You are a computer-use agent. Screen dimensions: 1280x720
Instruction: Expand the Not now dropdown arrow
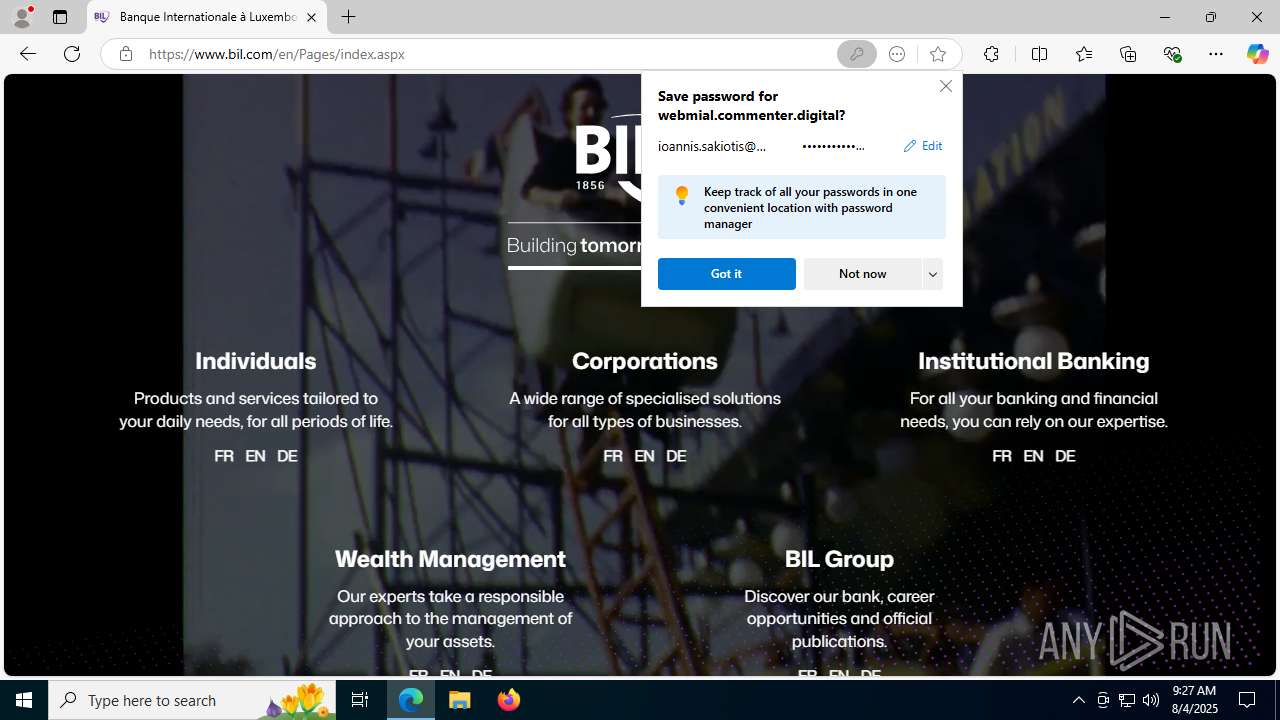933,274
